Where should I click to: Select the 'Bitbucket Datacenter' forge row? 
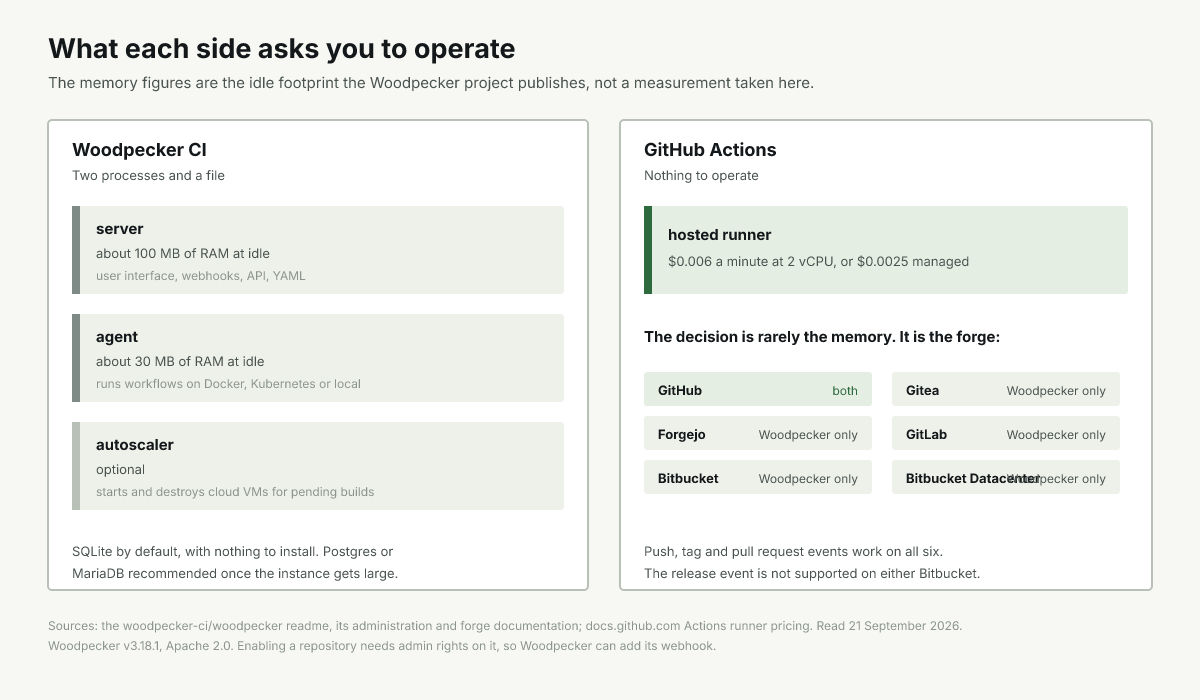pos(1006,478)
